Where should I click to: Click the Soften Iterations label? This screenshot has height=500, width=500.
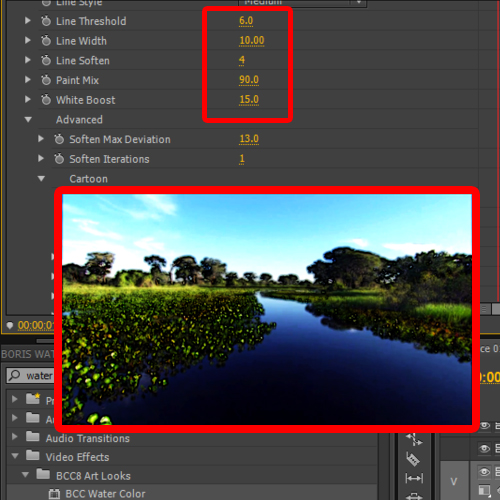point(109,159)
